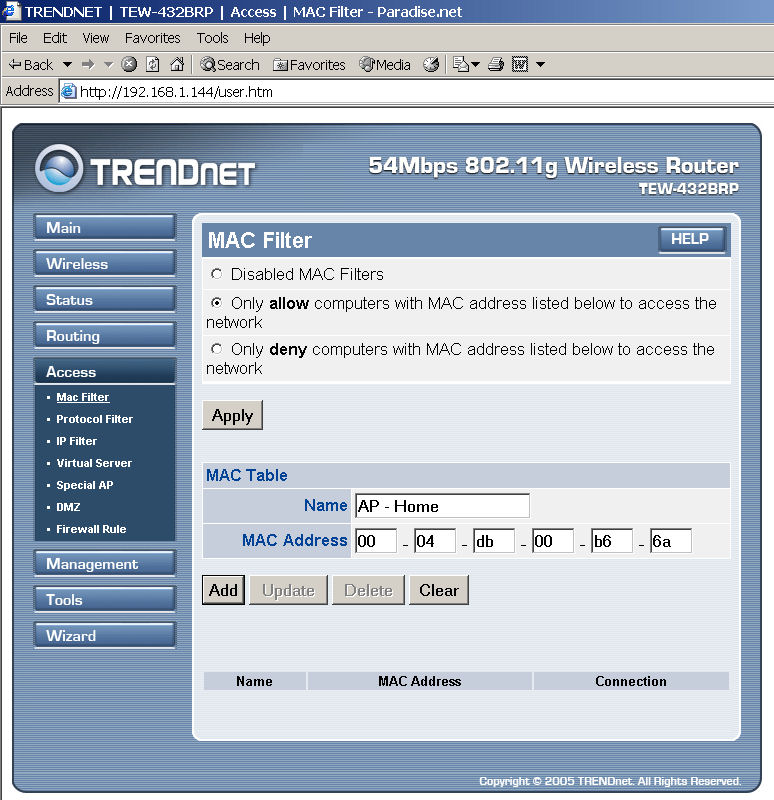Open the Tools menu in menu bar
774x800 pixels.
(x=212, y=38)
